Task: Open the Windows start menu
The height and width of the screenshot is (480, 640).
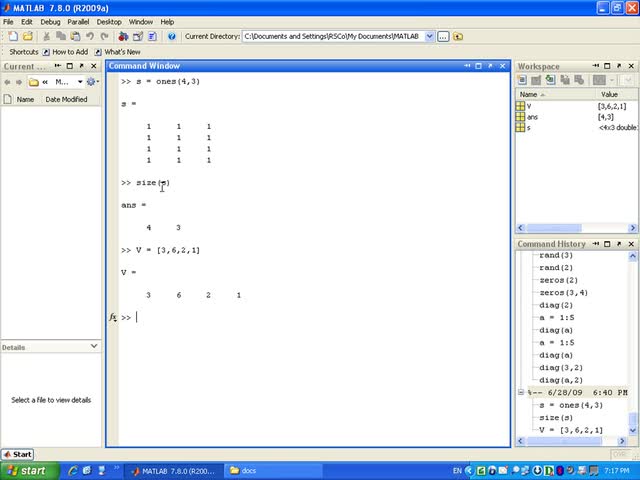Action: (x=29, y=471)
